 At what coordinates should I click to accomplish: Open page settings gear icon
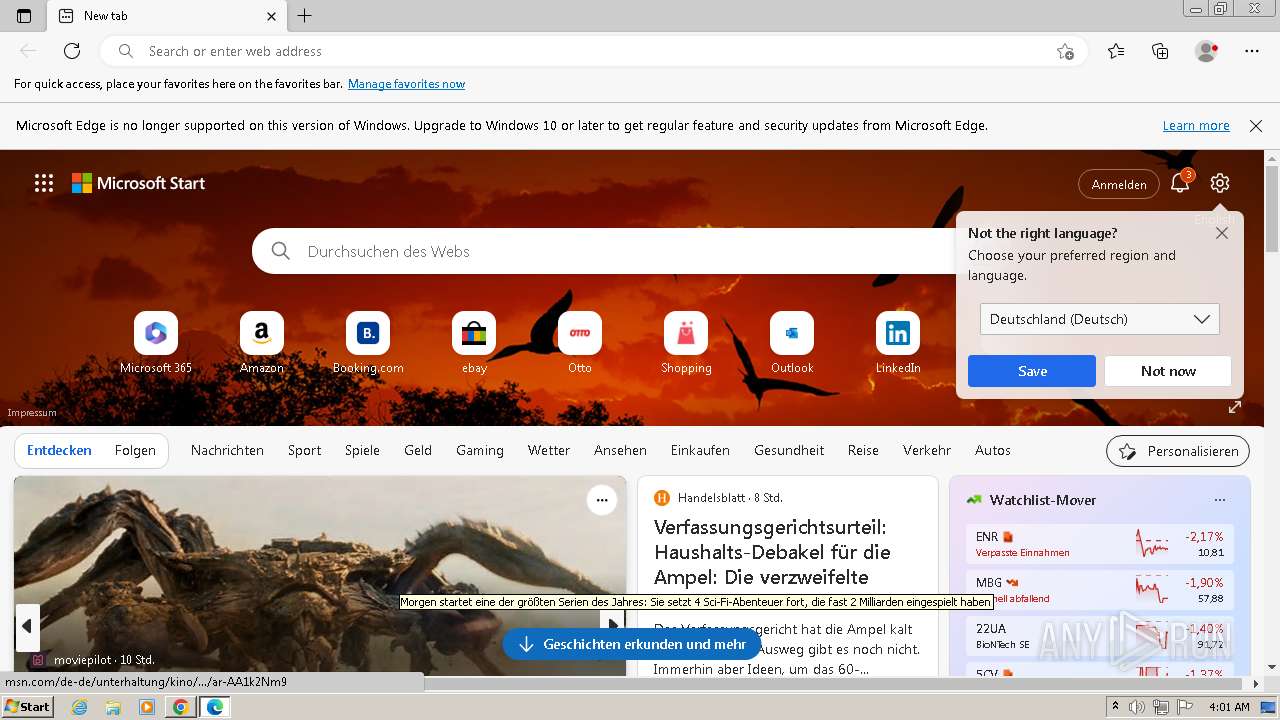(1219, 183)
